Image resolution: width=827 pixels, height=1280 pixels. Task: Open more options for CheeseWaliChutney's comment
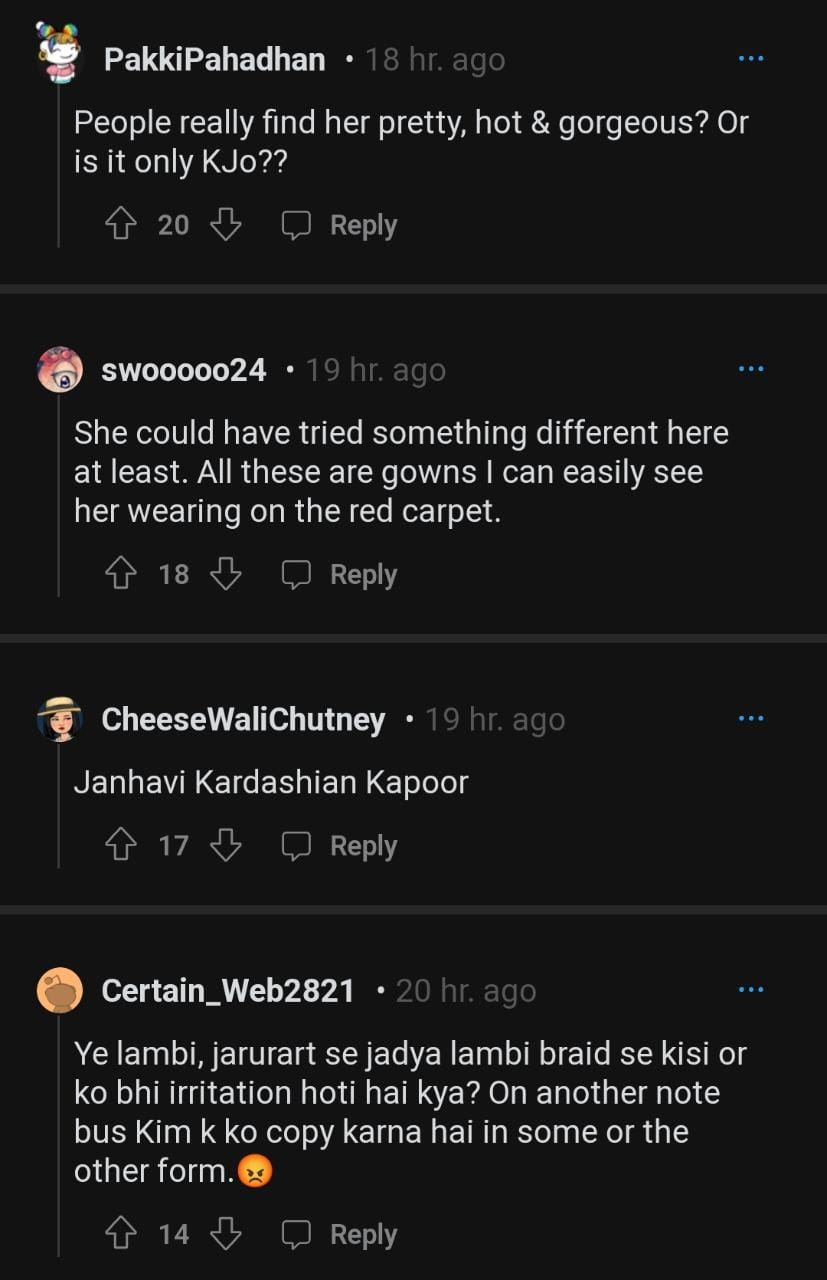(x=750, y=718)
